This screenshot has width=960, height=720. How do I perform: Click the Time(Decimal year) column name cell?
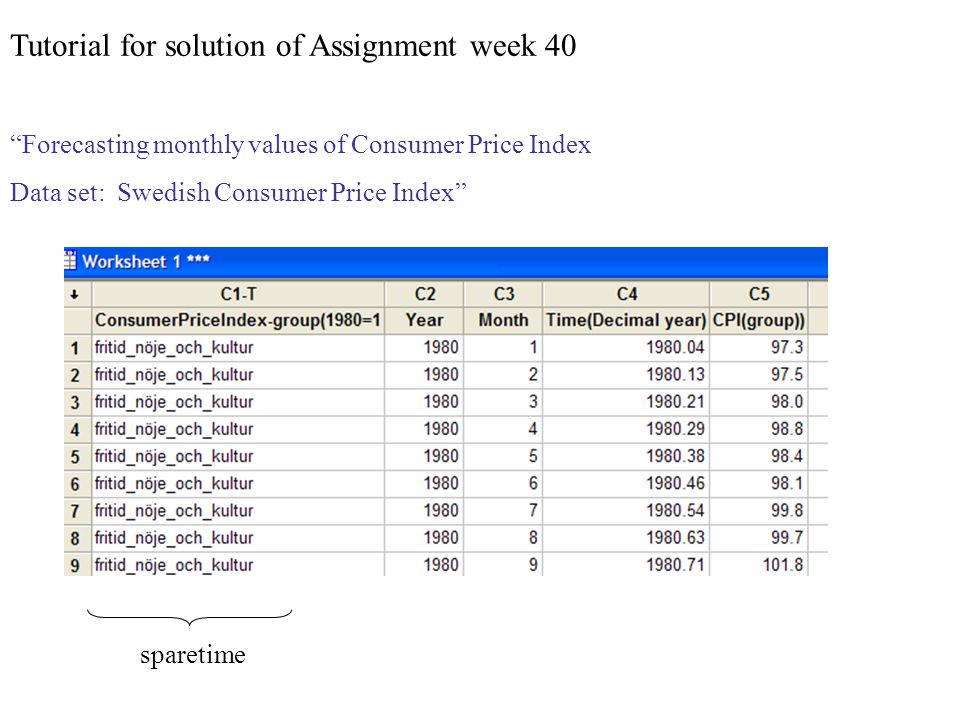[x=626, y=320]
